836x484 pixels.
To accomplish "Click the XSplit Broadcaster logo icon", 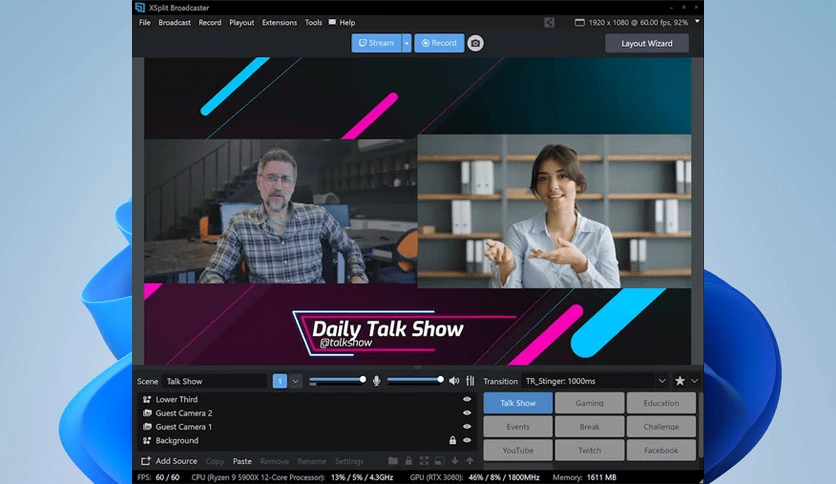I will [x=140, y=7].
